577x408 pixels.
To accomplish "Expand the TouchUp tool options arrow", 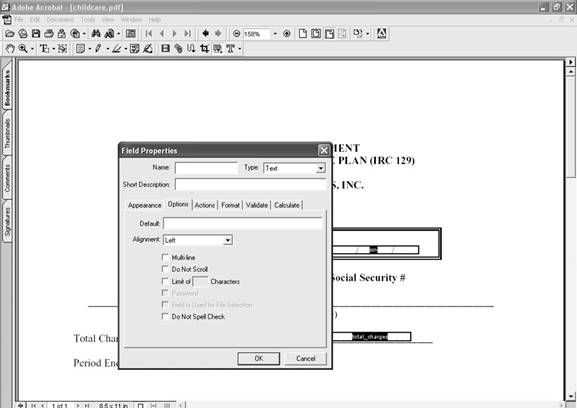I will pyautogui.click(x=240, y=49).
